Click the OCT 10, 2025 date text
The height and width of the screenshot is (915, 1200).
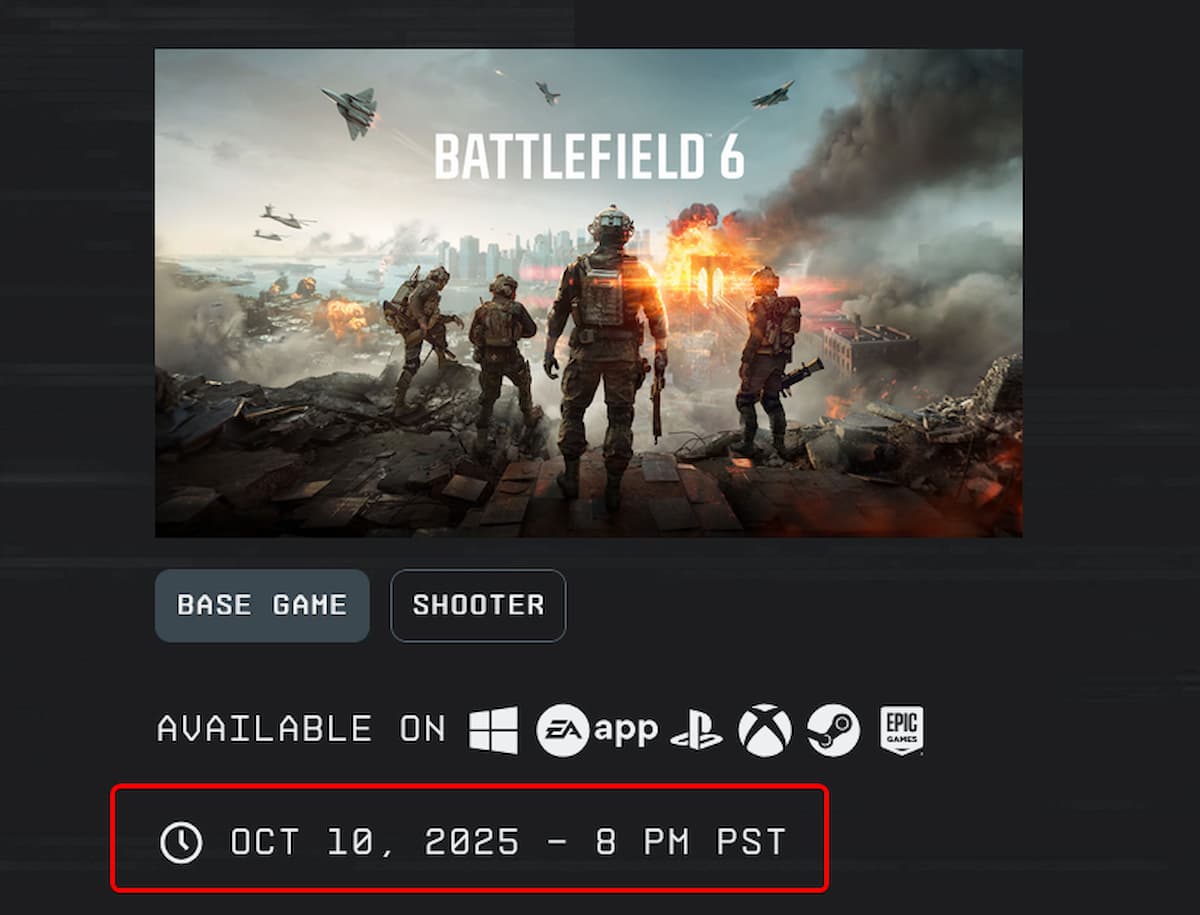pos(375,842)
